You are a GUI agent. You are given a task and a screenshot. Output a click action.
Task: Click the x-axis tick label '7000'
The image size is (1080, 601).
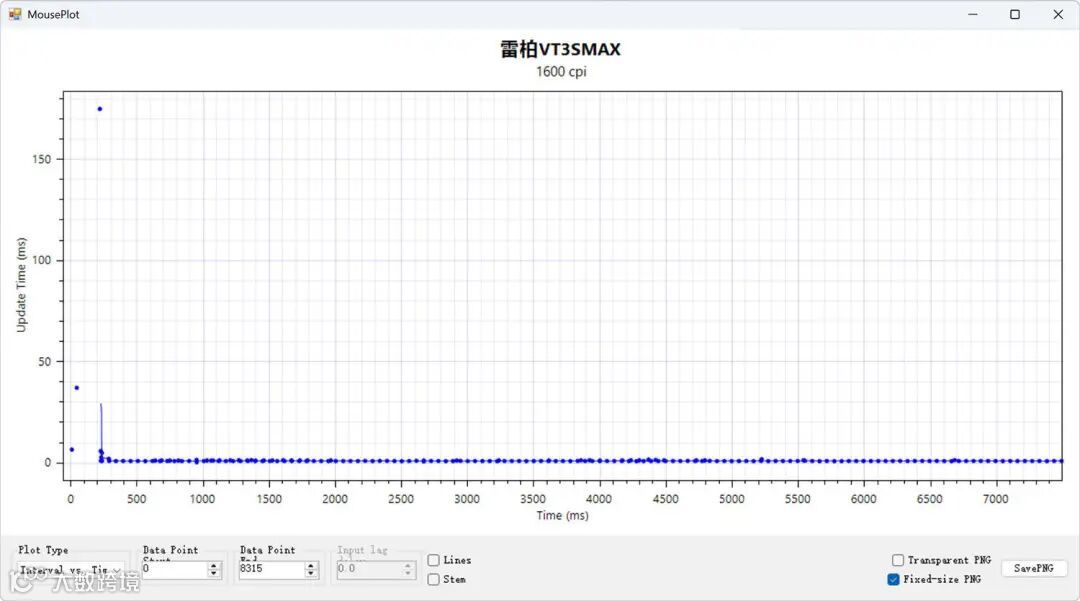click(996, 499)
